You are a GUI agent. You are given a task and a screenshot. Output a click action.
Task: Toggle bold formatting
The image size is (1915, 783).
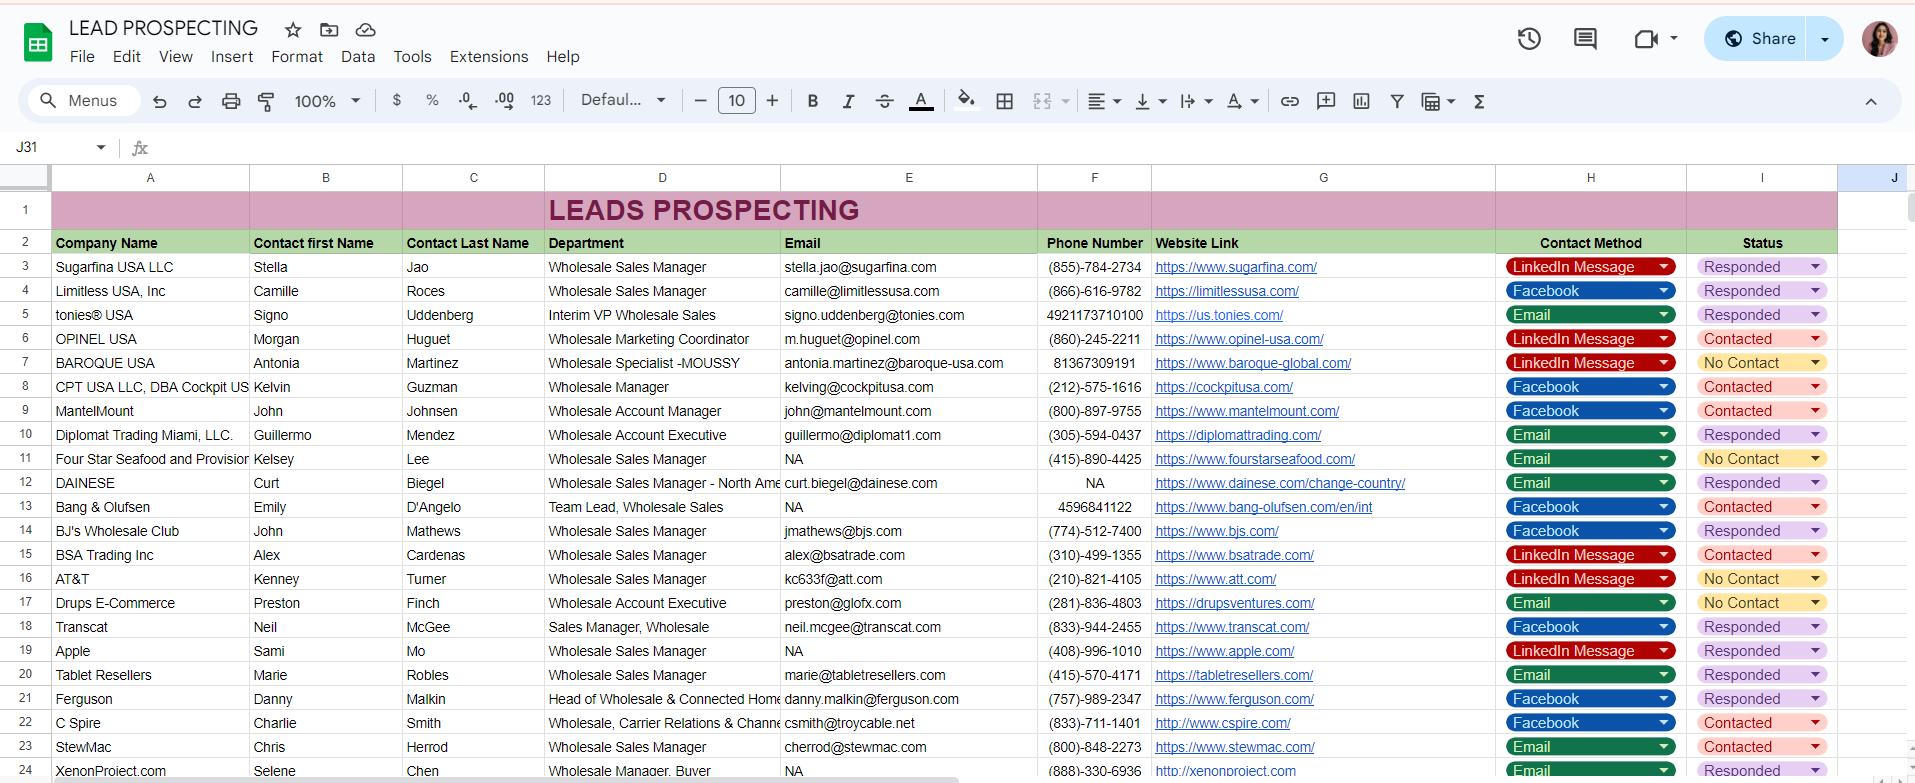813,101
